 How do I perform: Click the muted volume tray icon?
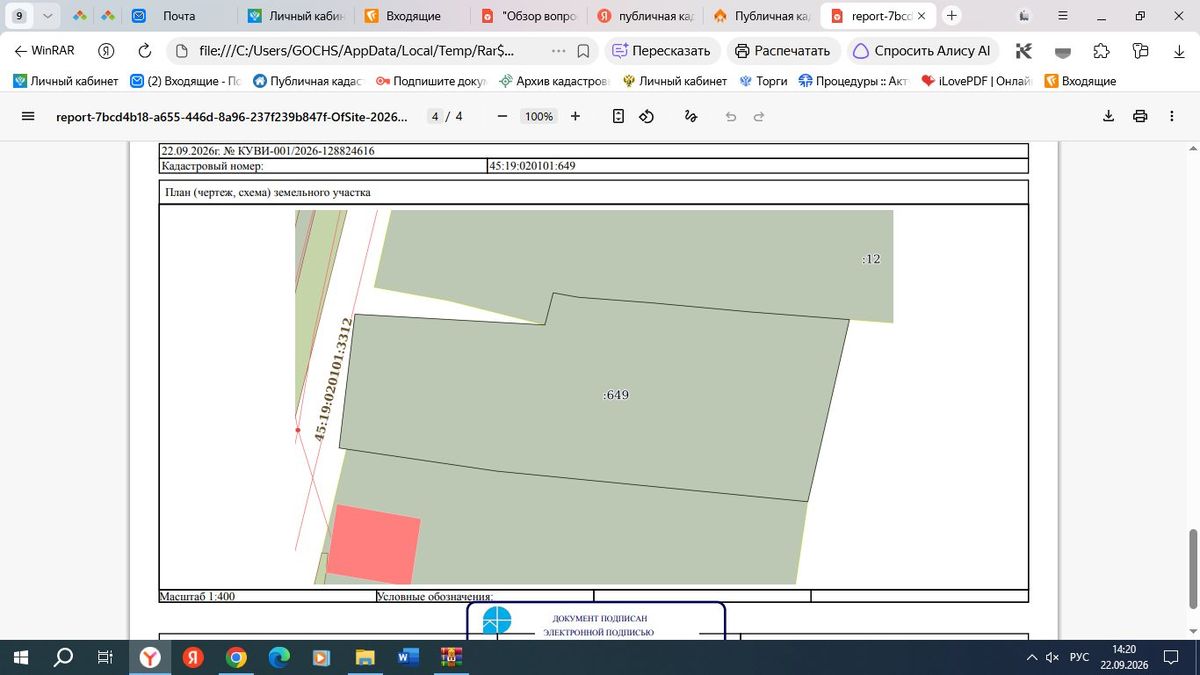1052,657
